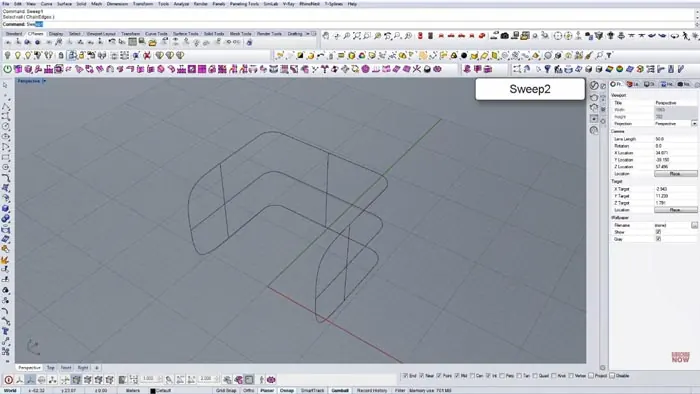Image resolution: width=700 pixels, height=394 pixels.
Task: Select the arrow pointer tool in left sidebar
Action: [x=5, y=85]
